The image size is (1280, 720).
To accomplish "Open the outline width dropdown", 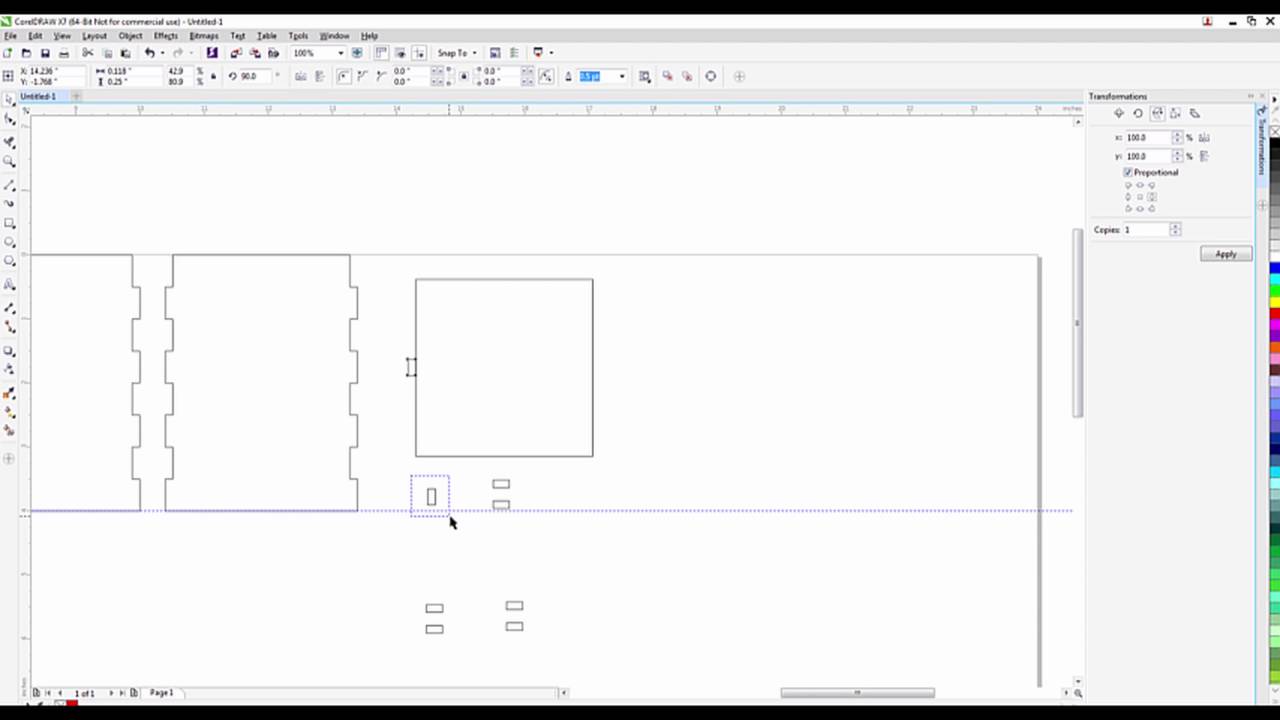I will (x=622, y=76).
